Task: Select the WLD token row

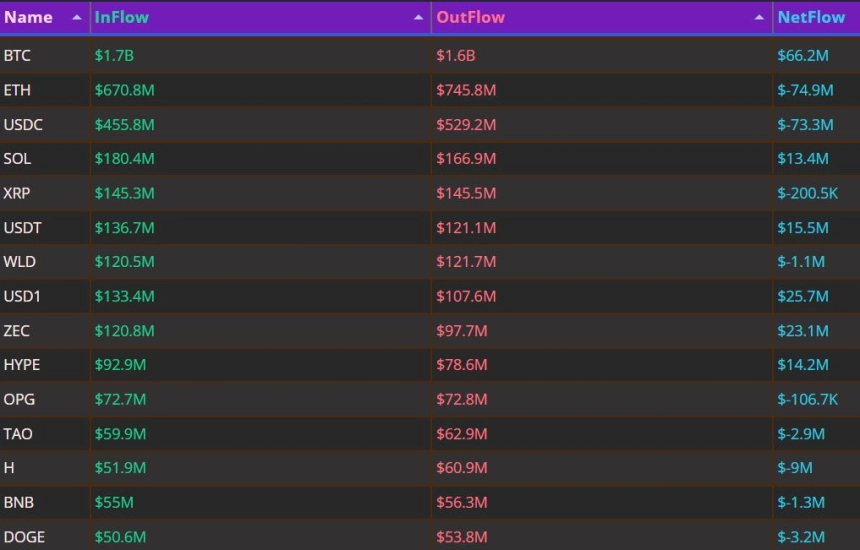Action: coord(430,262)
